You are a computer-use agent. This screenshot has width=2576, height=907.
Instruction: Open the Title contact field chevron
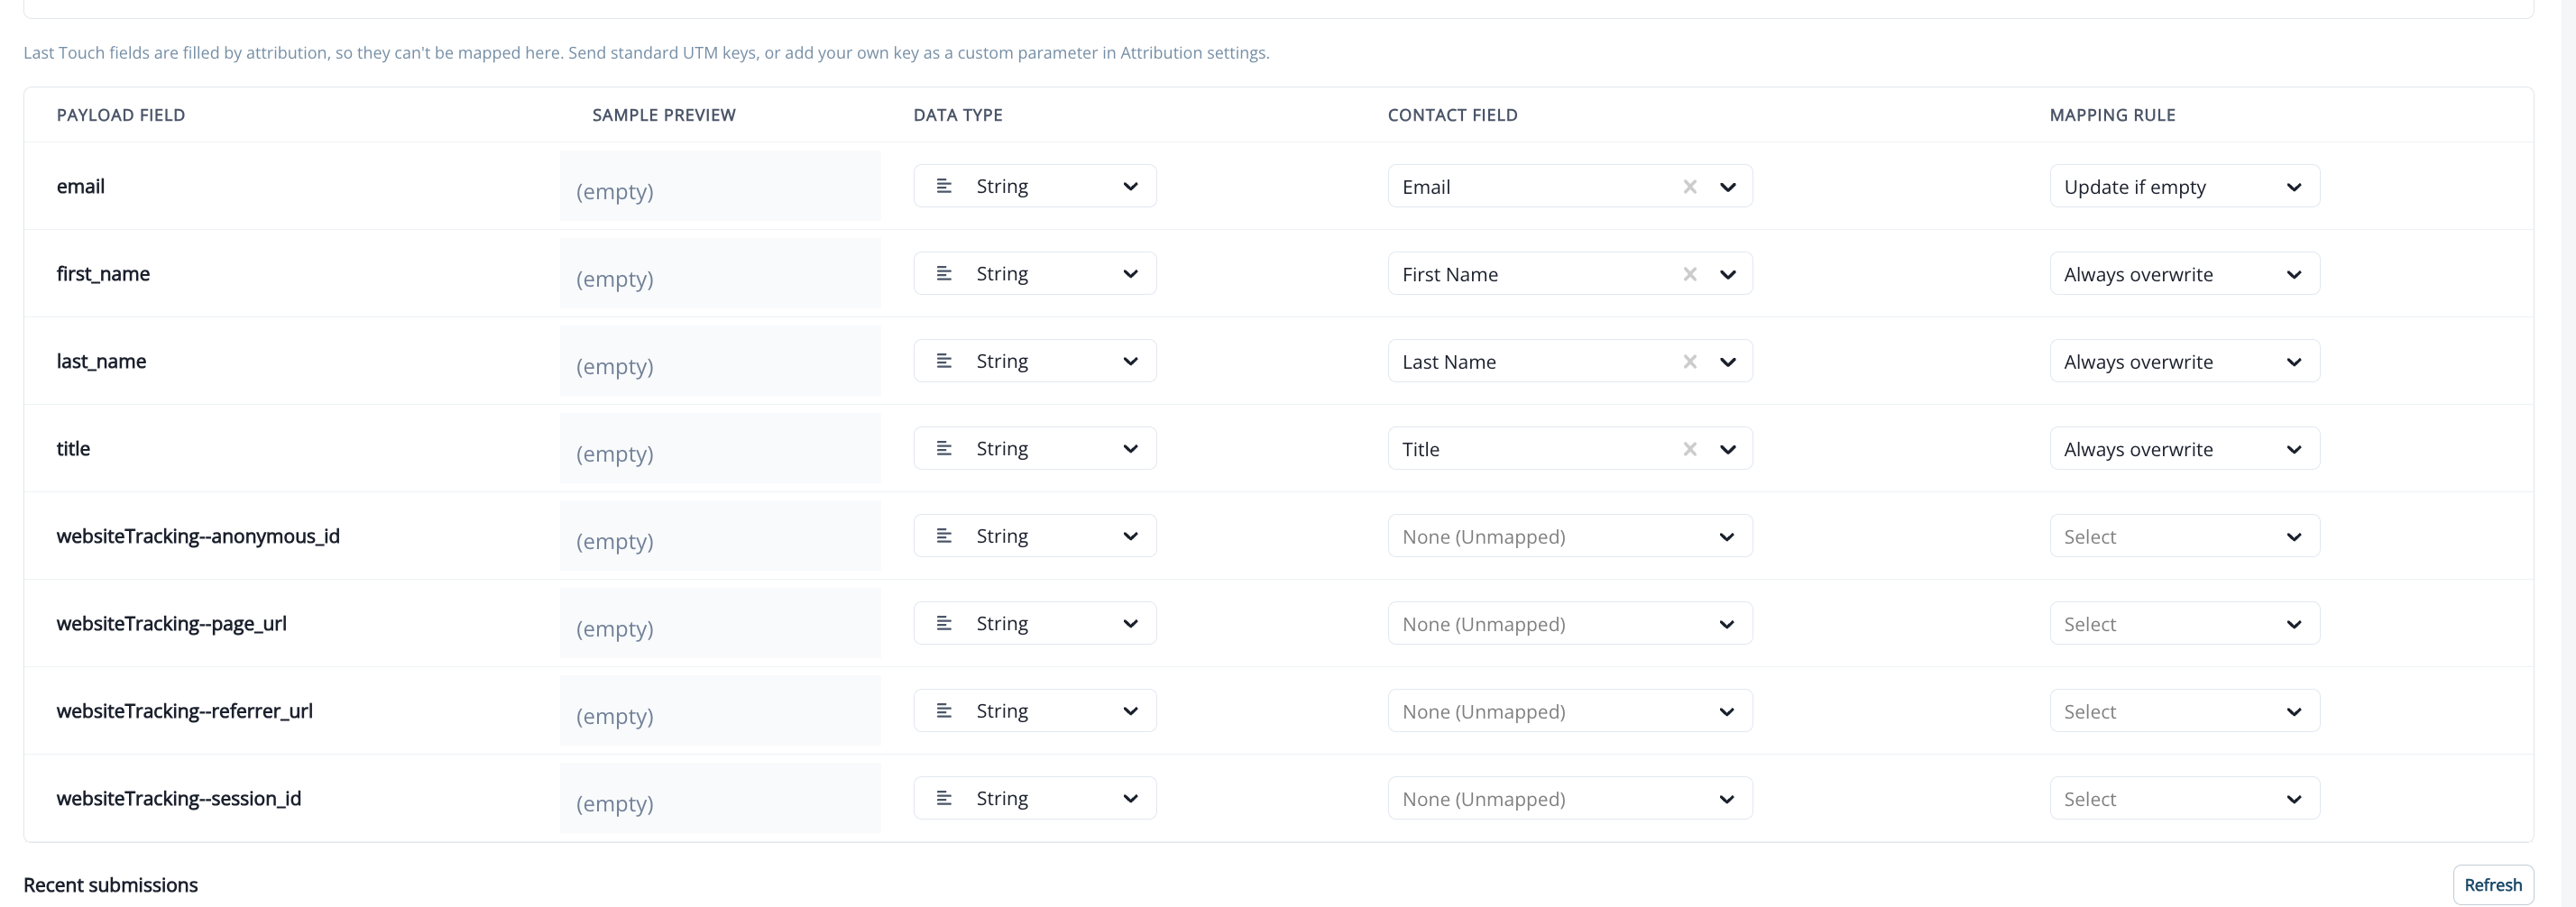coord(1727,449)
